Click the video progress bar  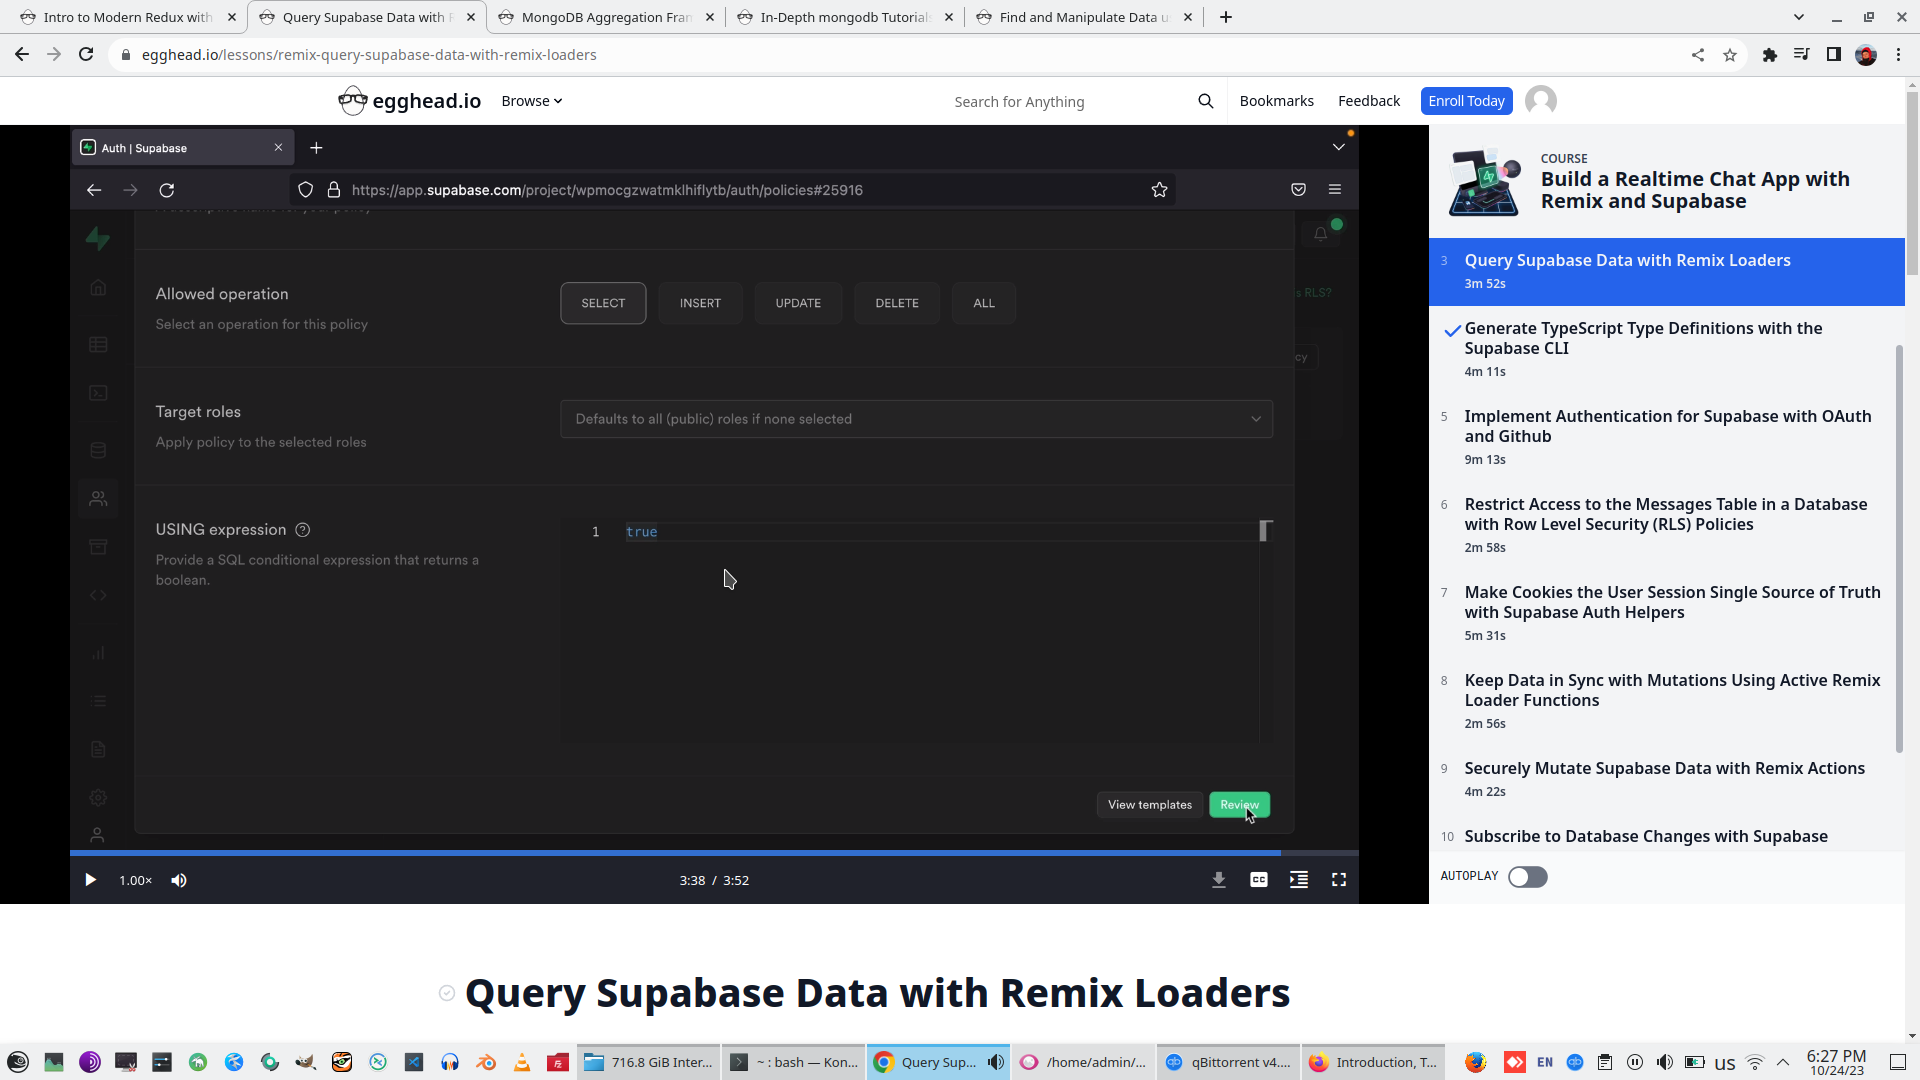[700, 853]
